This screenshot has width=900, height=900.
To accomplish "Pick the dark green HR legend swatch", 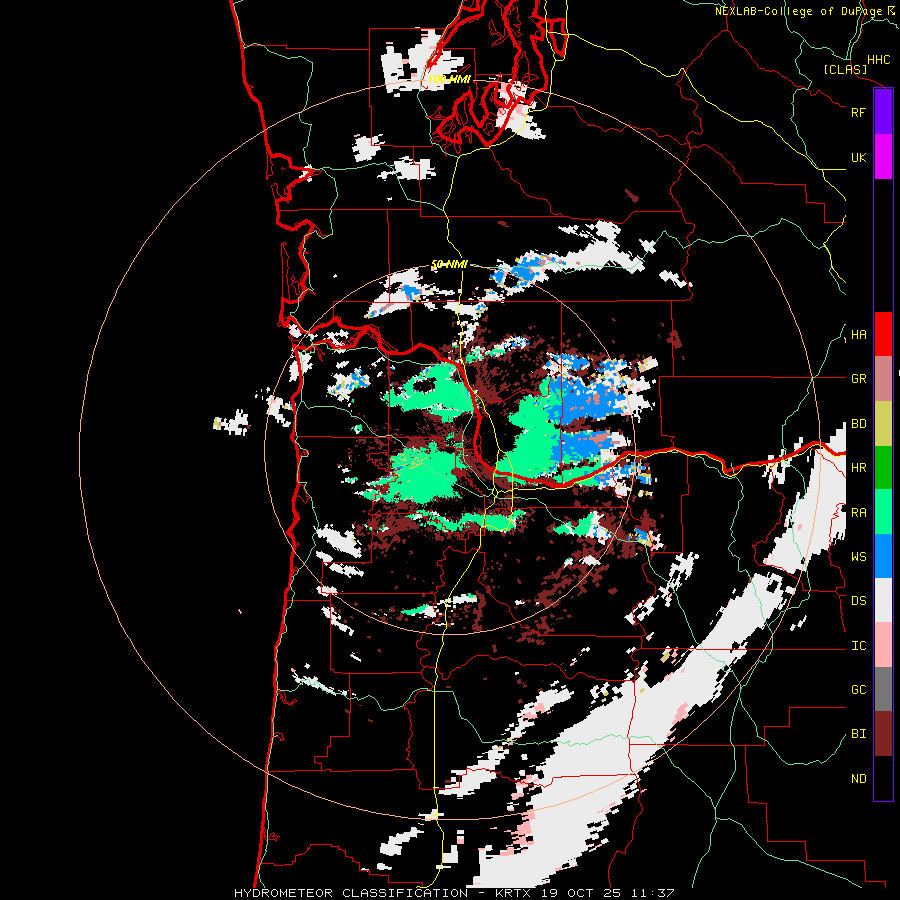I will 883,467.
